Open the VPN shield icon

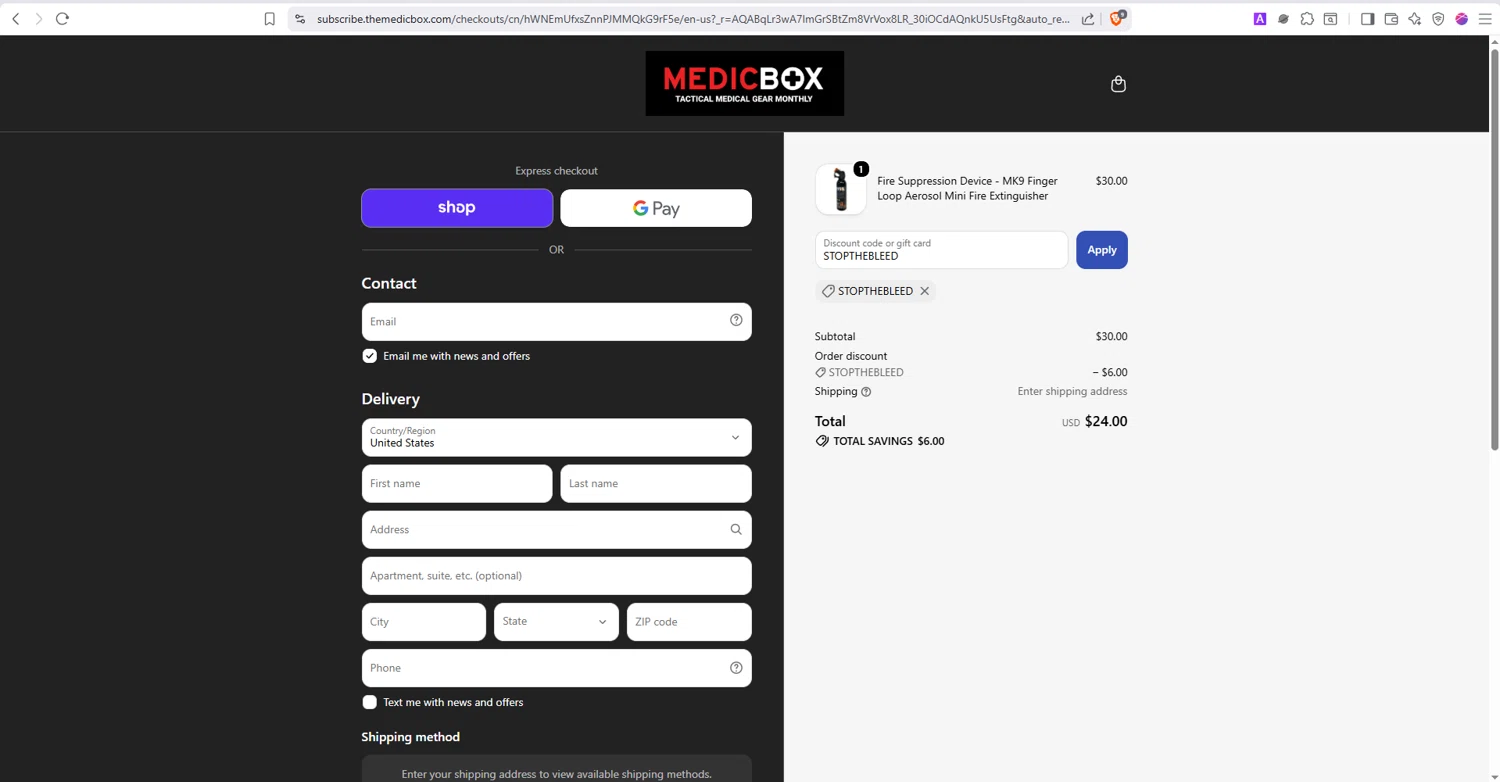point(1438,19)
